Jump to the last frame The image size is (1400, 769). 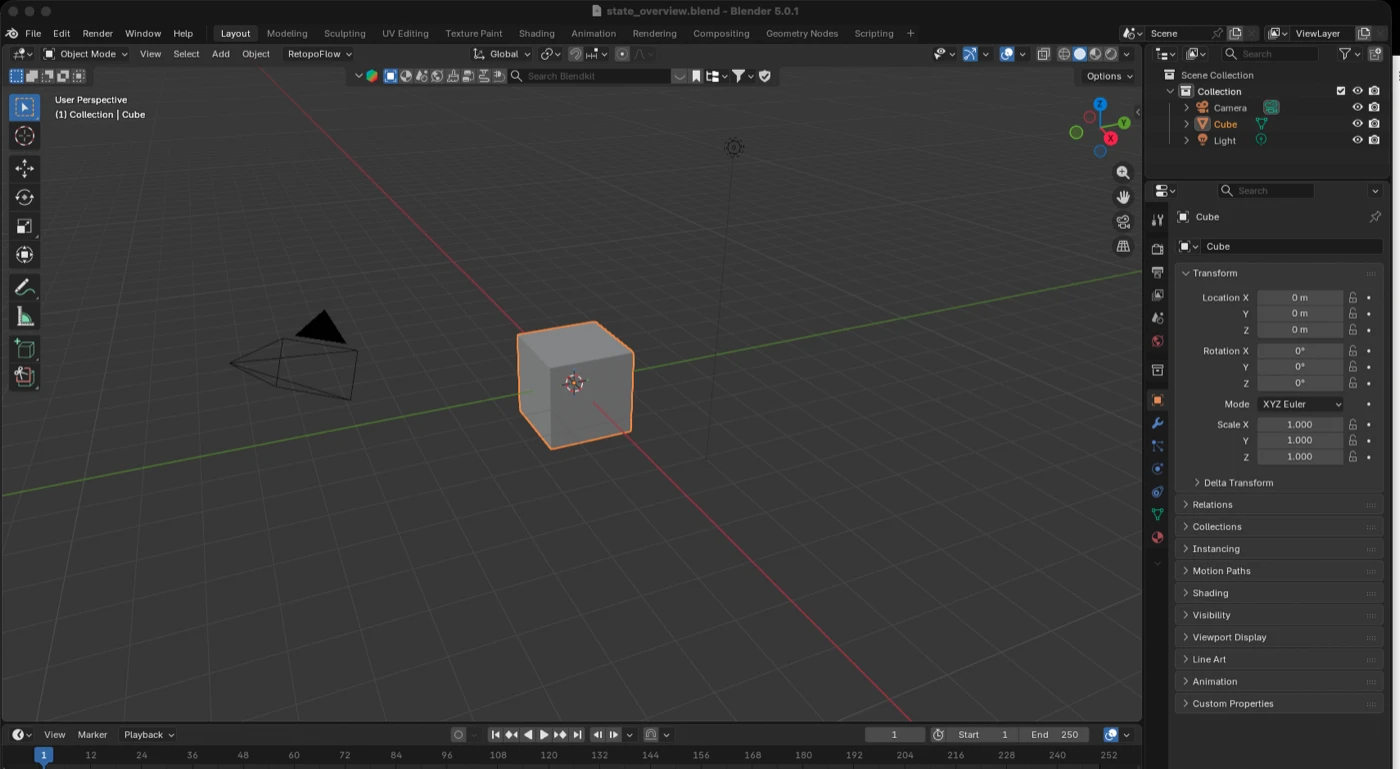point(577,735)
